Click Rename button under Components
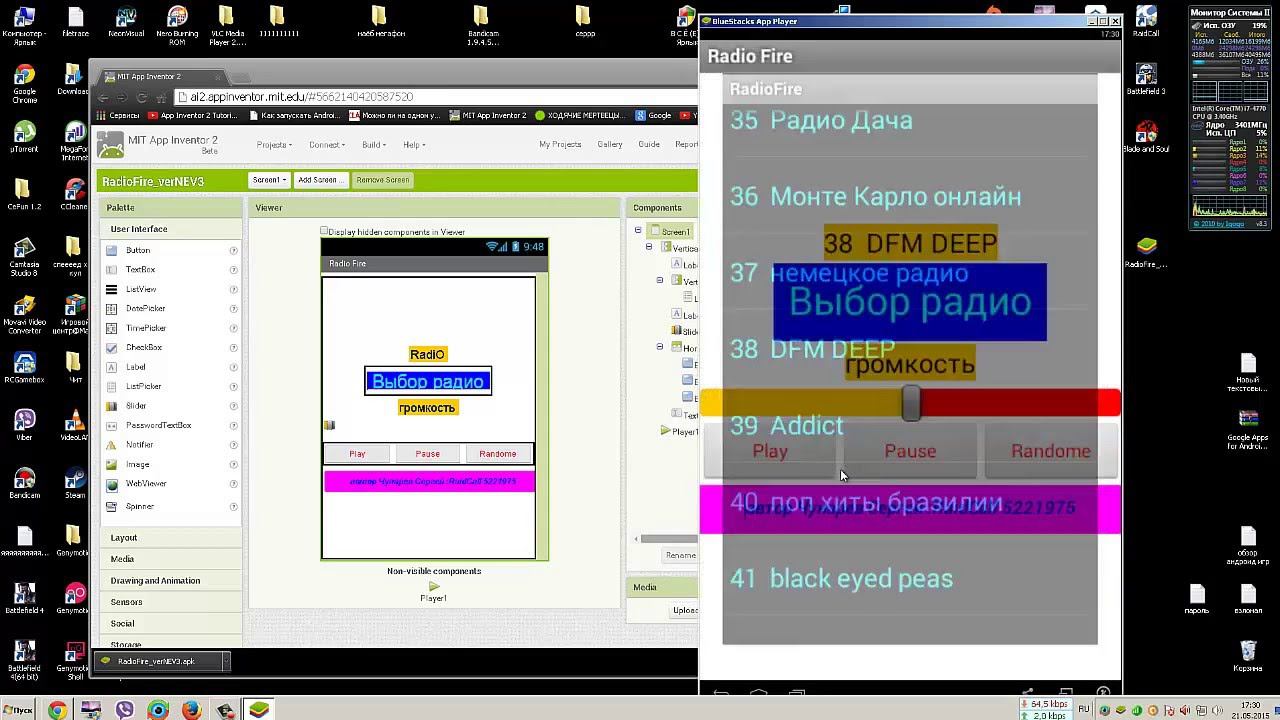Screen dimensions: 1280x720 coord(680,556)
